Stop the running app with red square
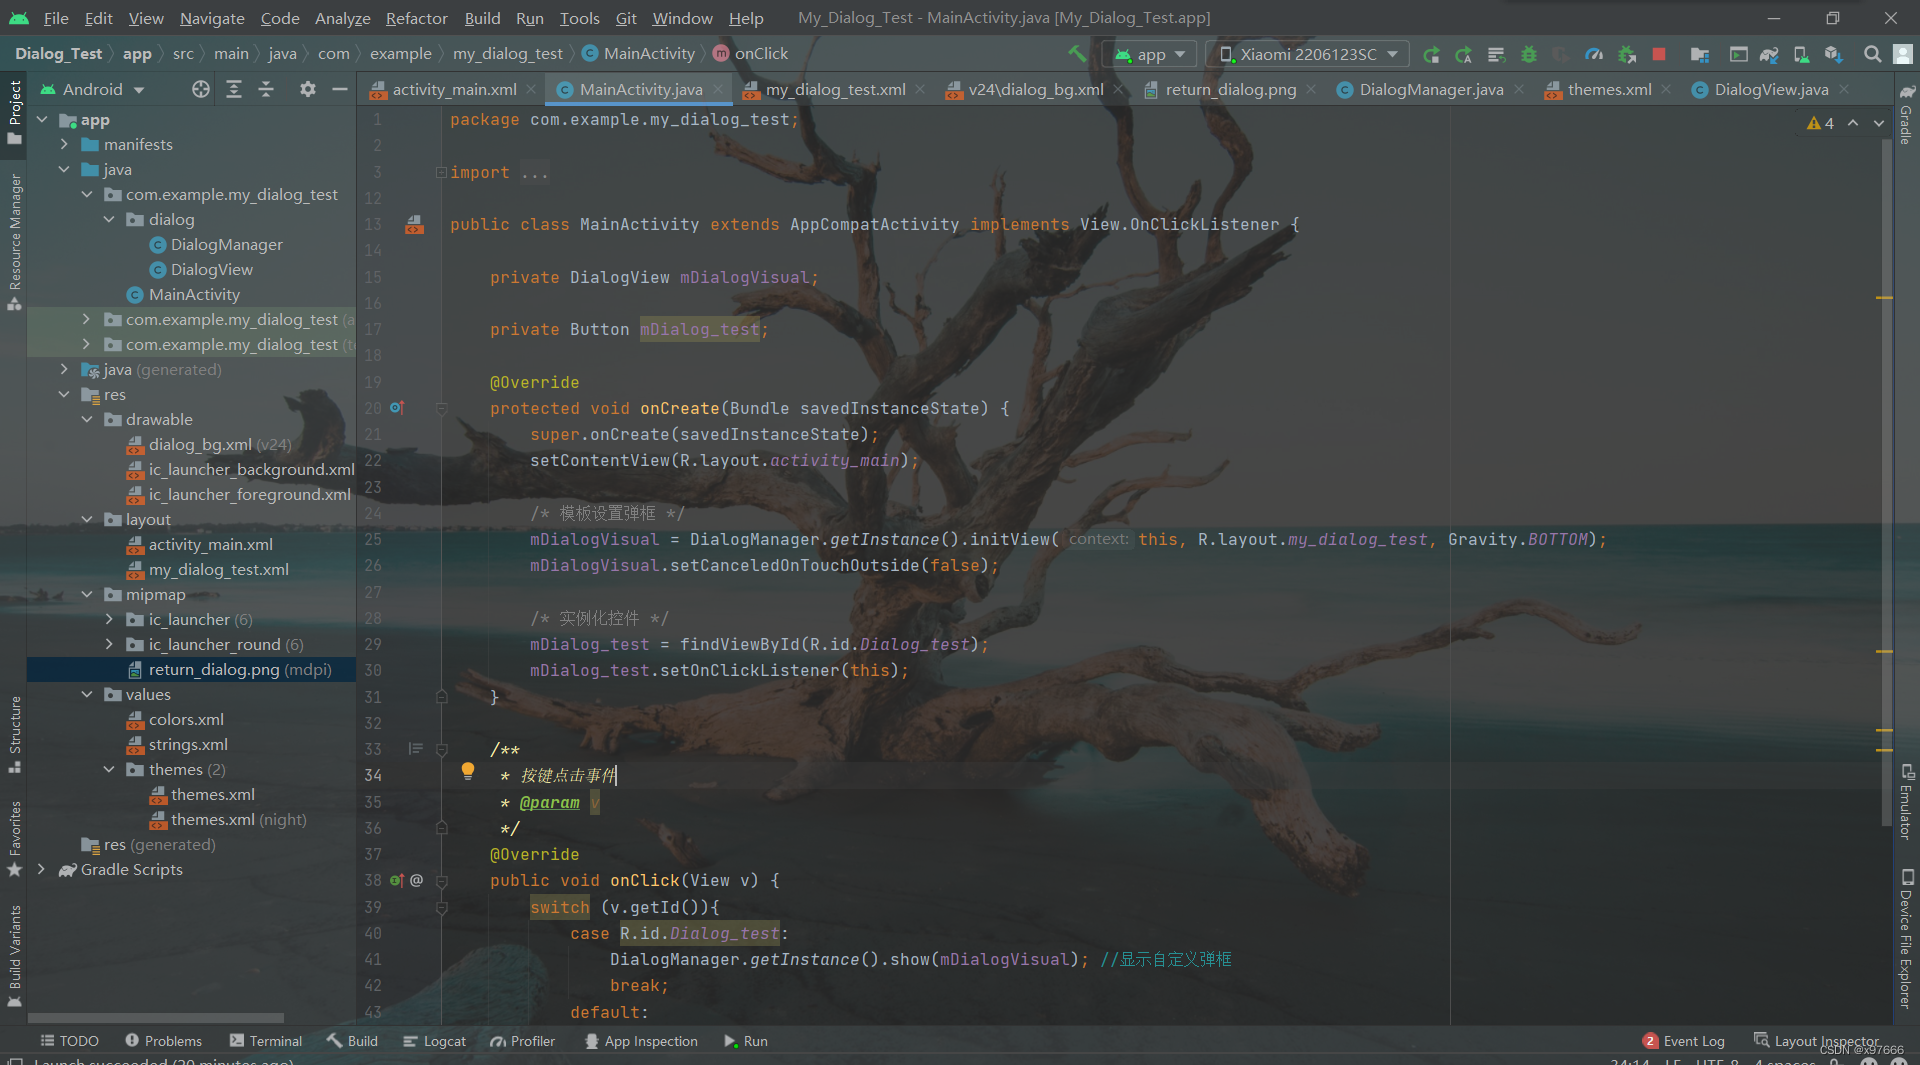 1659,54
